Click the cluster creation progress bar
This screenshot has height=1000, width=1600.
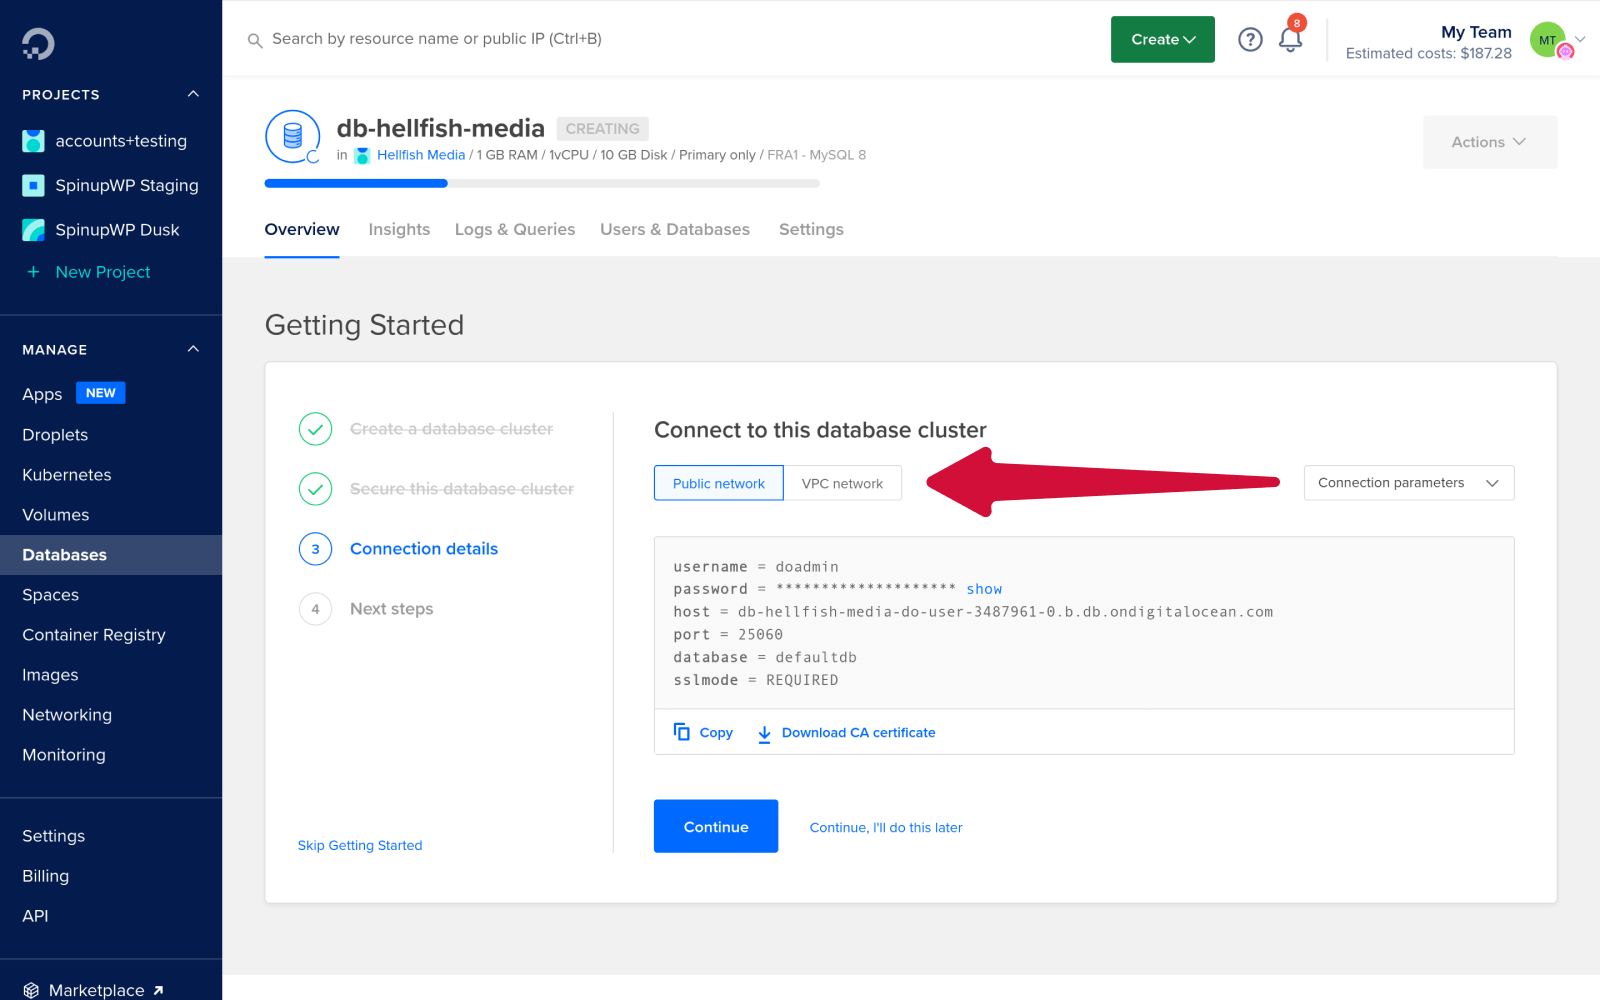(x=540, y=183)
